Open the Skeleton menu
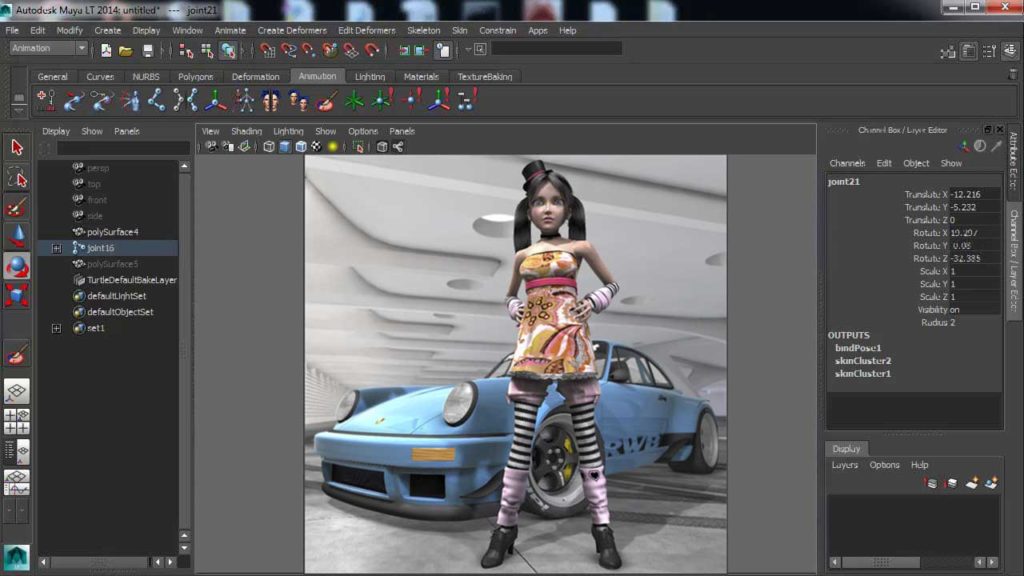Viewport: 1024px width, 576px height. pos(423,31)
